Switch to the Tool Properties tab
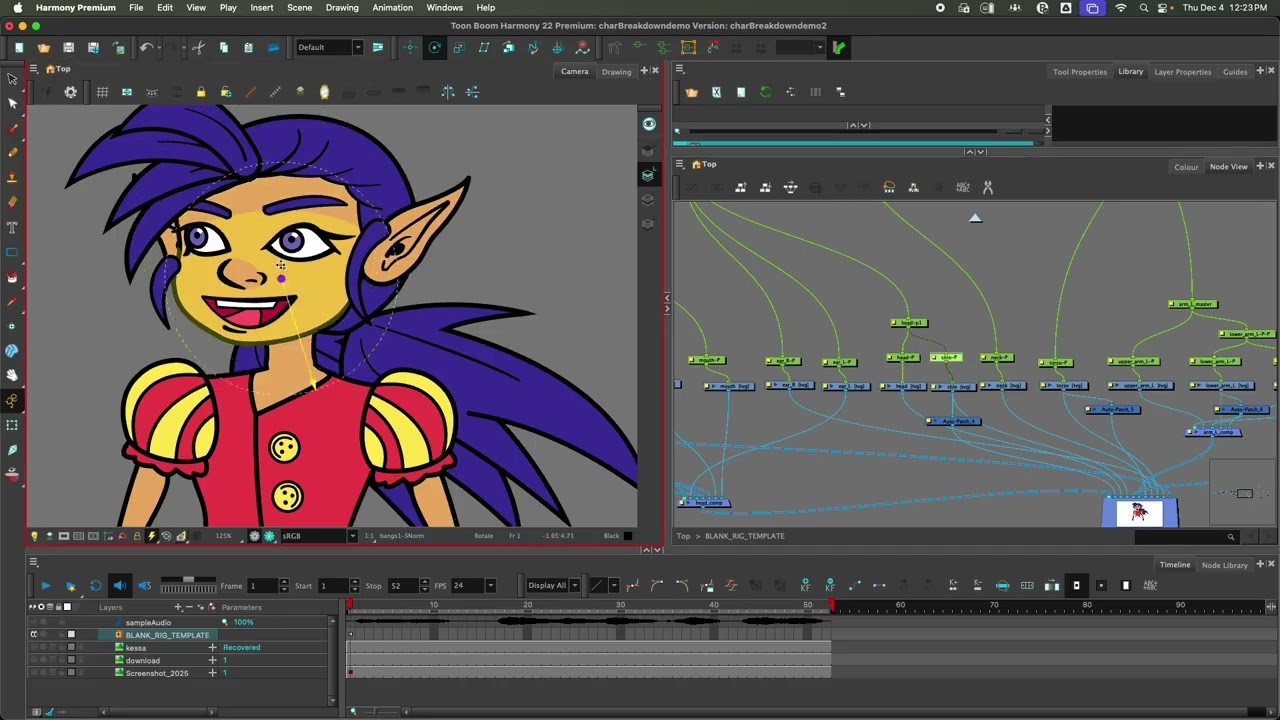 1080,72
